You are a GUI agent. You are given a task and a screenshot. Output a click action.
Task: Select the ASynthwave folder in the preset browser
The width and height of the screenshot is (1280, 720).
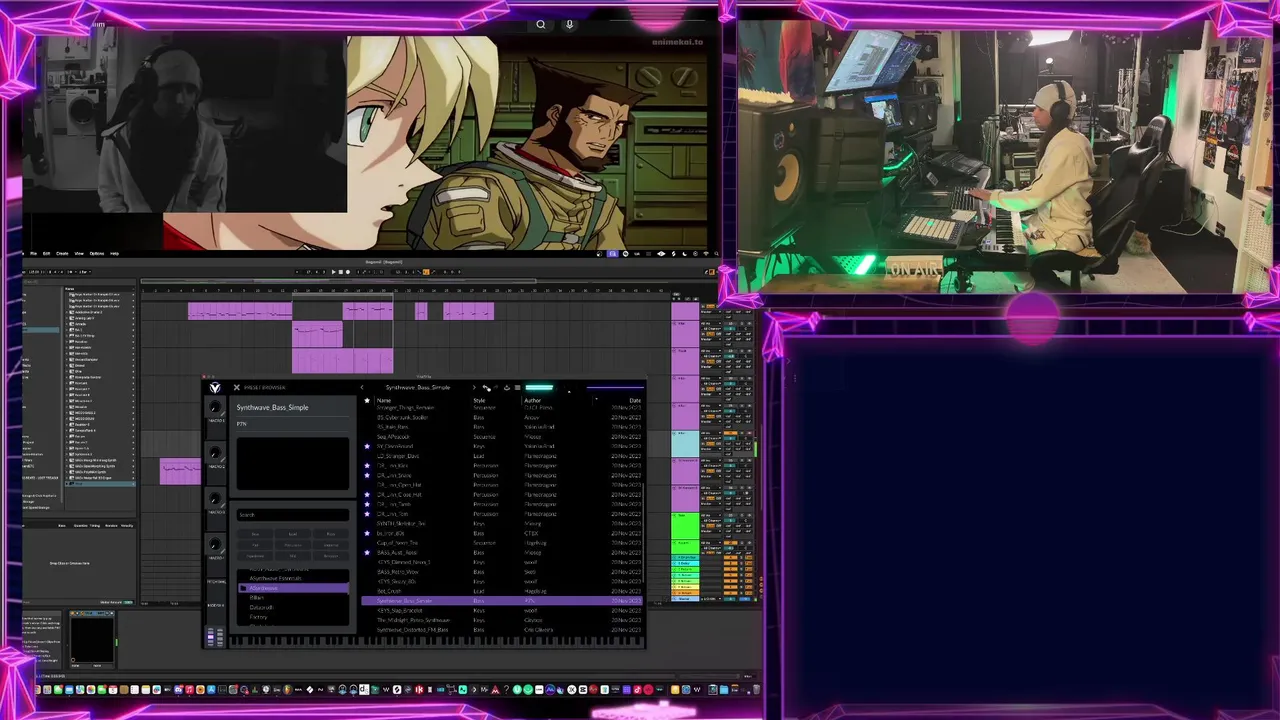tap(293, 588)
